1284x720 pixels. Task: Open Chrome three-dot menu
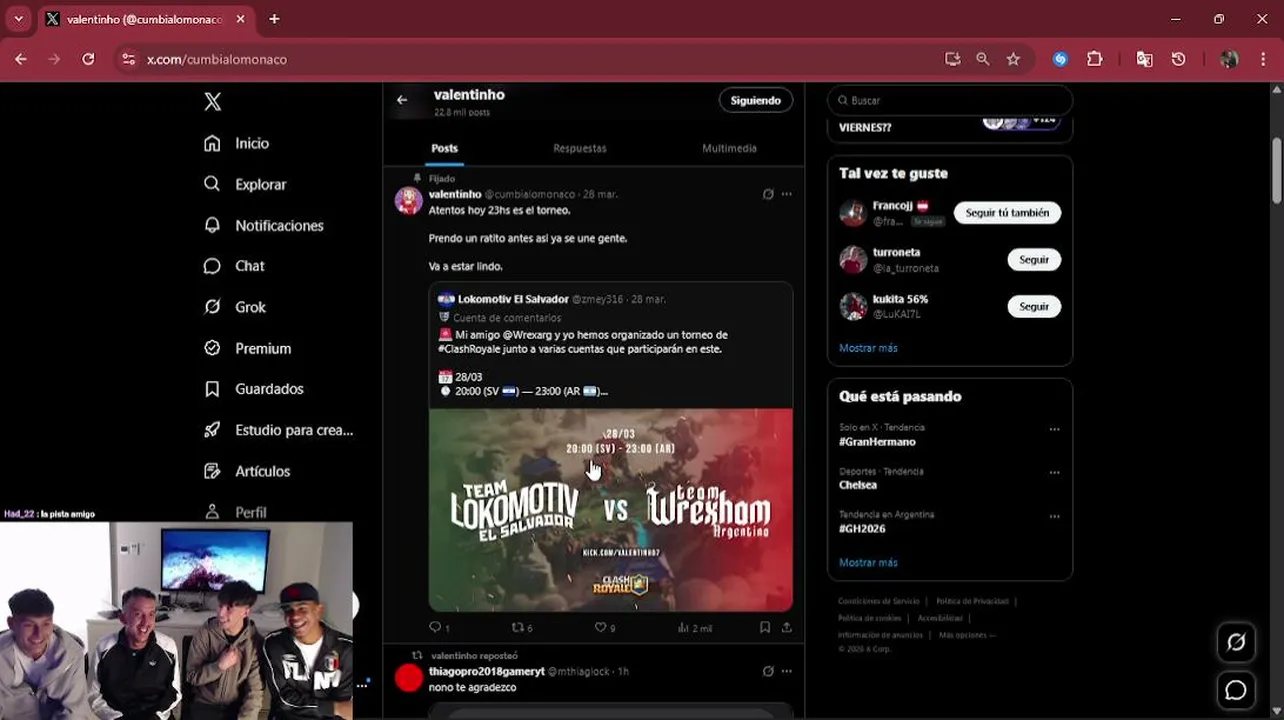1264,59
